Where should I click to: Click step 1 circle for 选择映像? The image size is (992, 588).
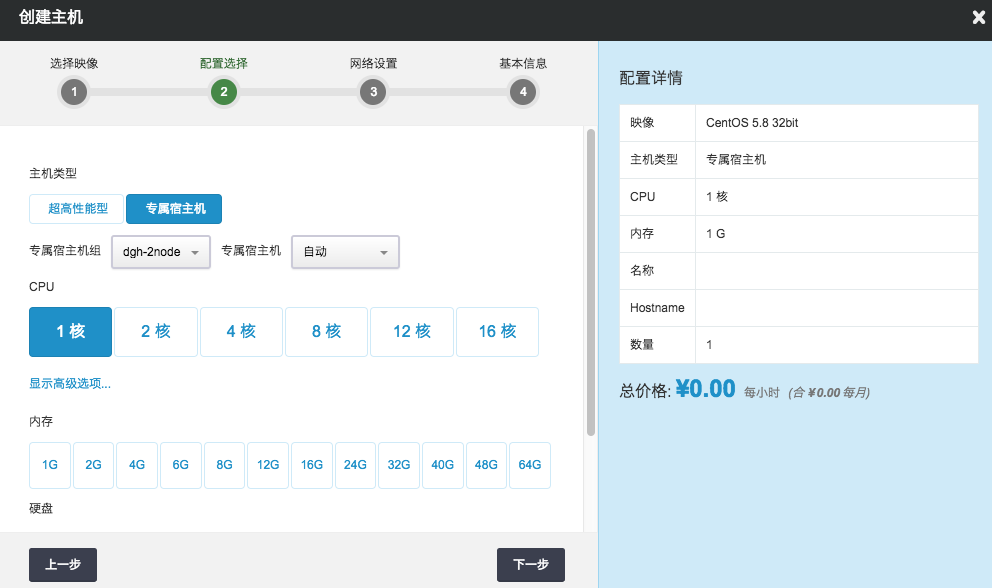tap(74, 93)
